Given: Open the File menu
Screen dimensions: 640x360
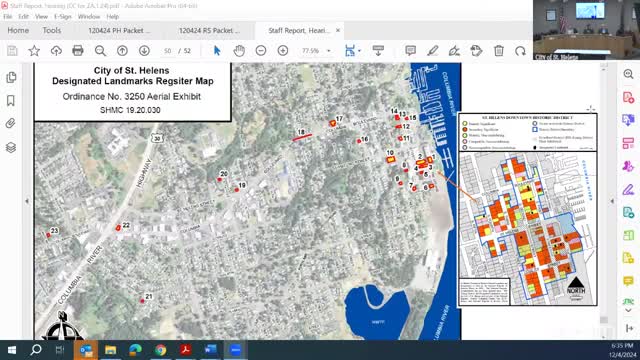Looking at the screenshot, I should coord(7,17).
